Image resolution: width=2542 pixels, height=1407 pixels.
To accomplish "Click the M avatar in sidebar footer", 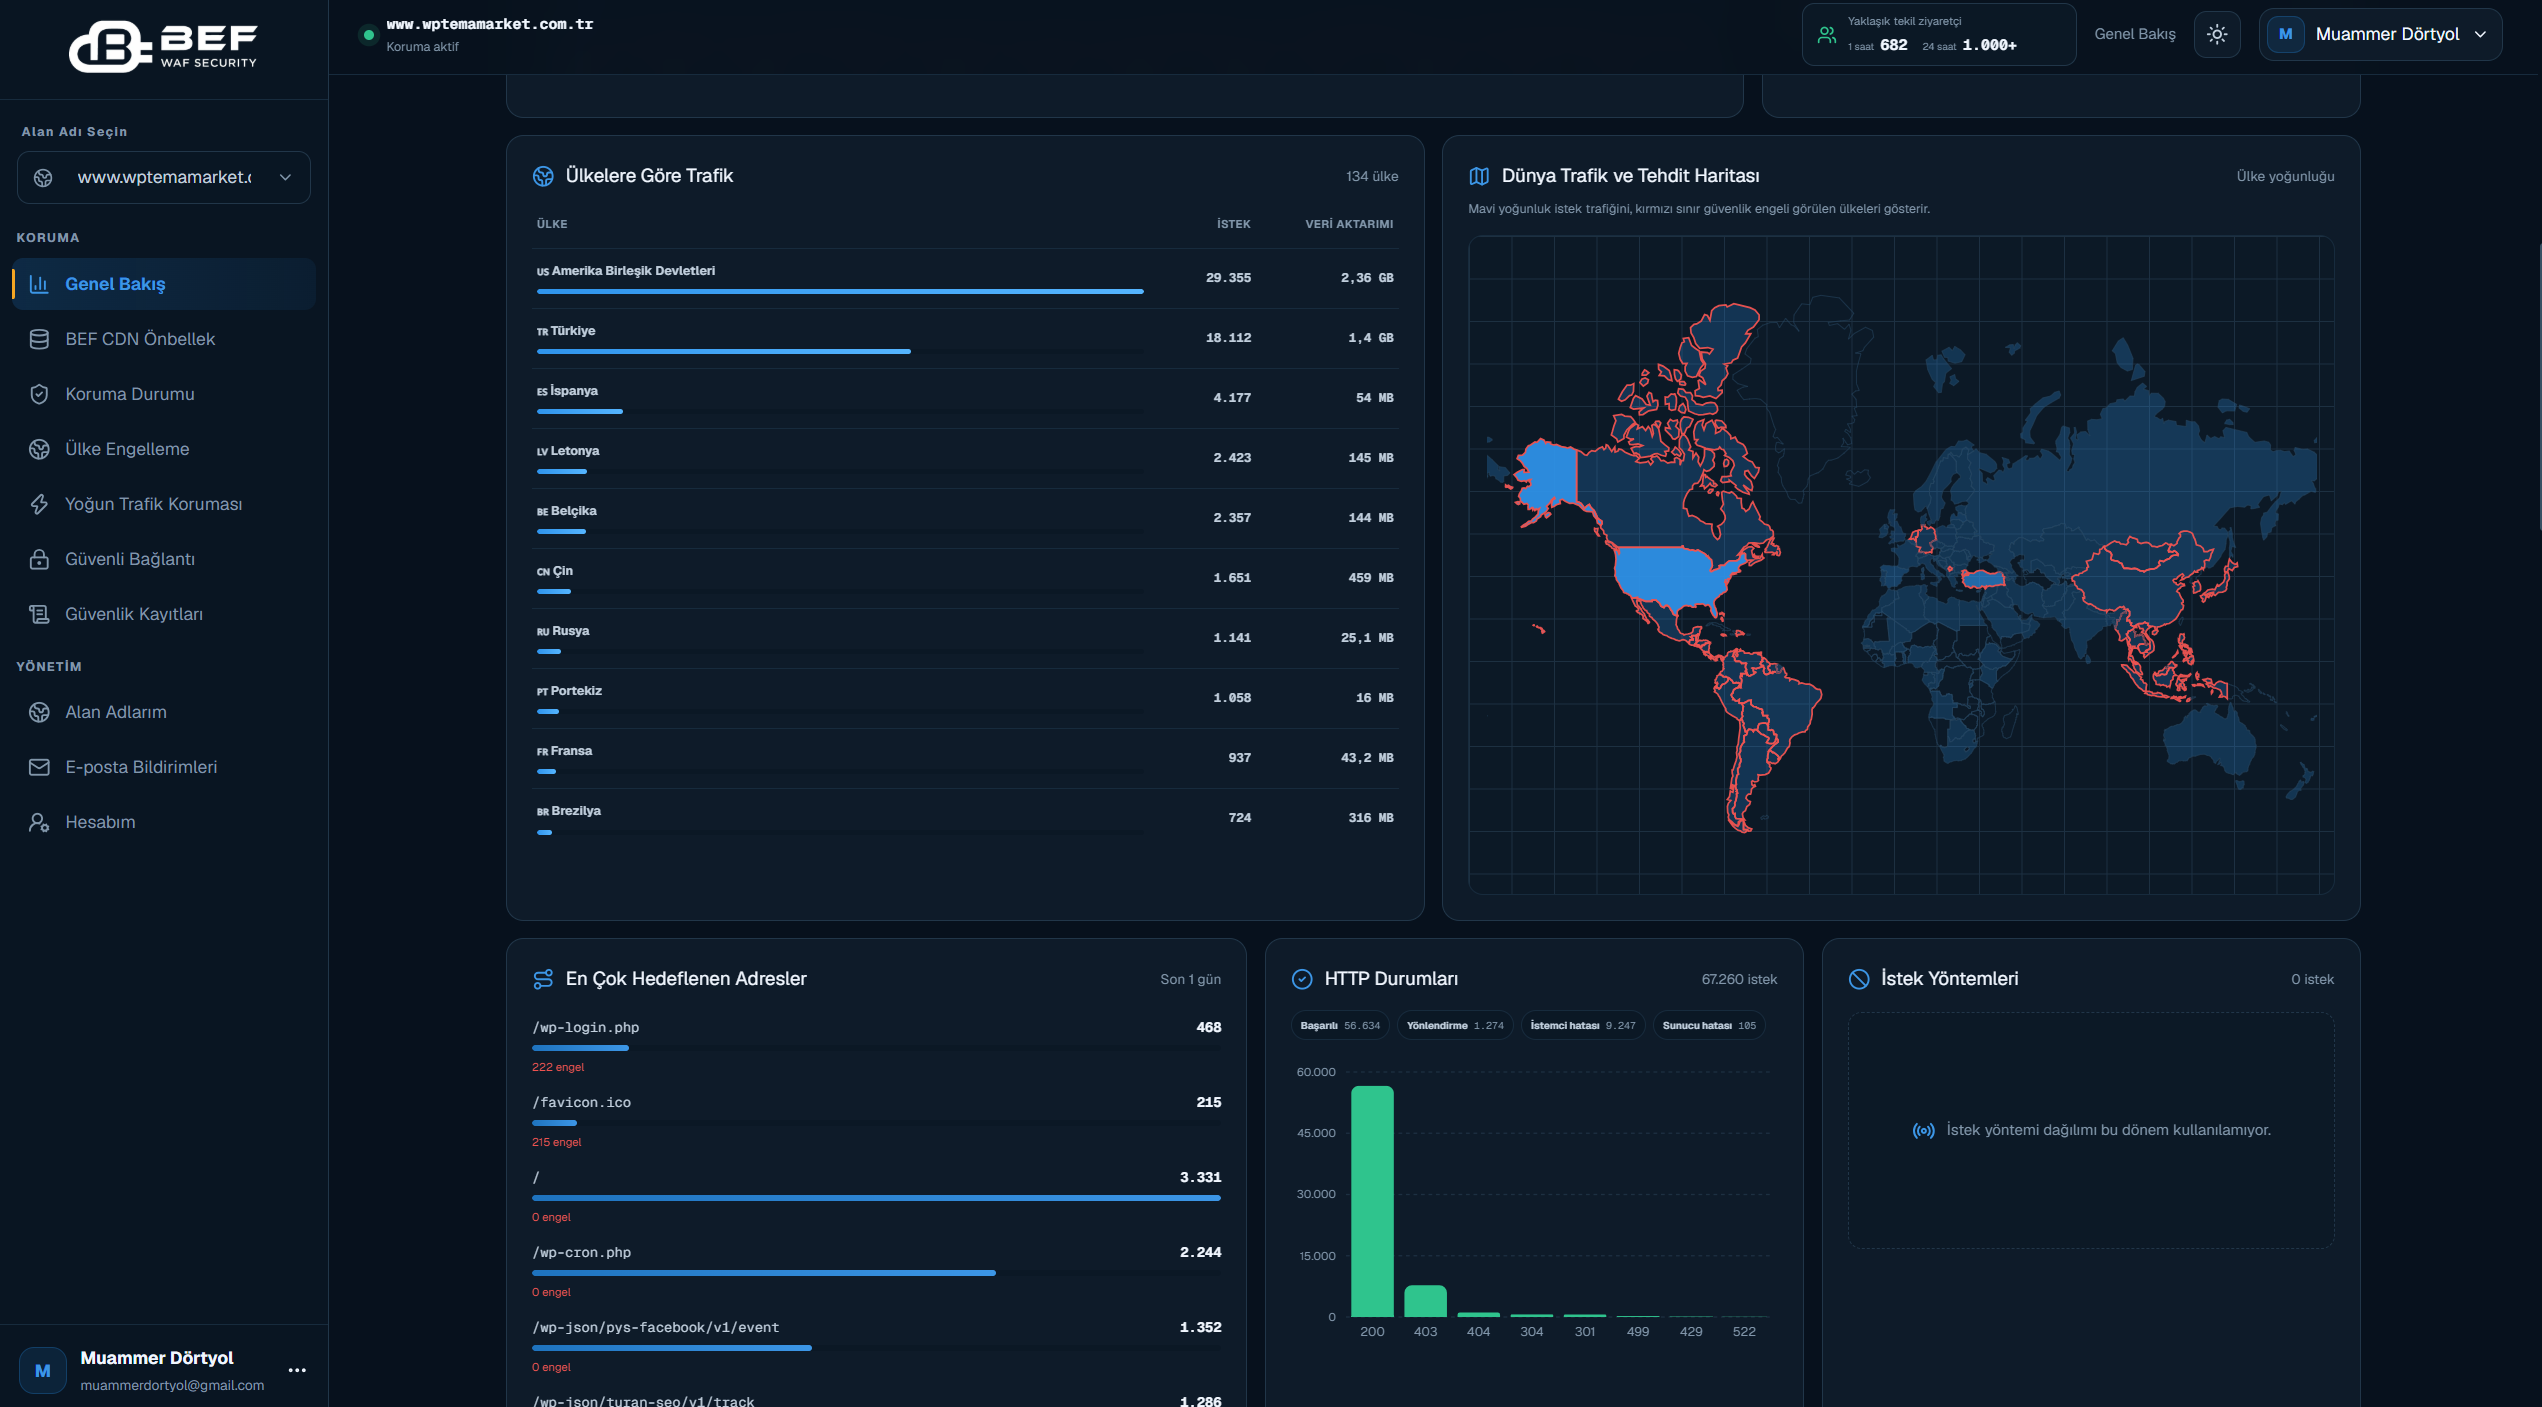I will 43,1371.
